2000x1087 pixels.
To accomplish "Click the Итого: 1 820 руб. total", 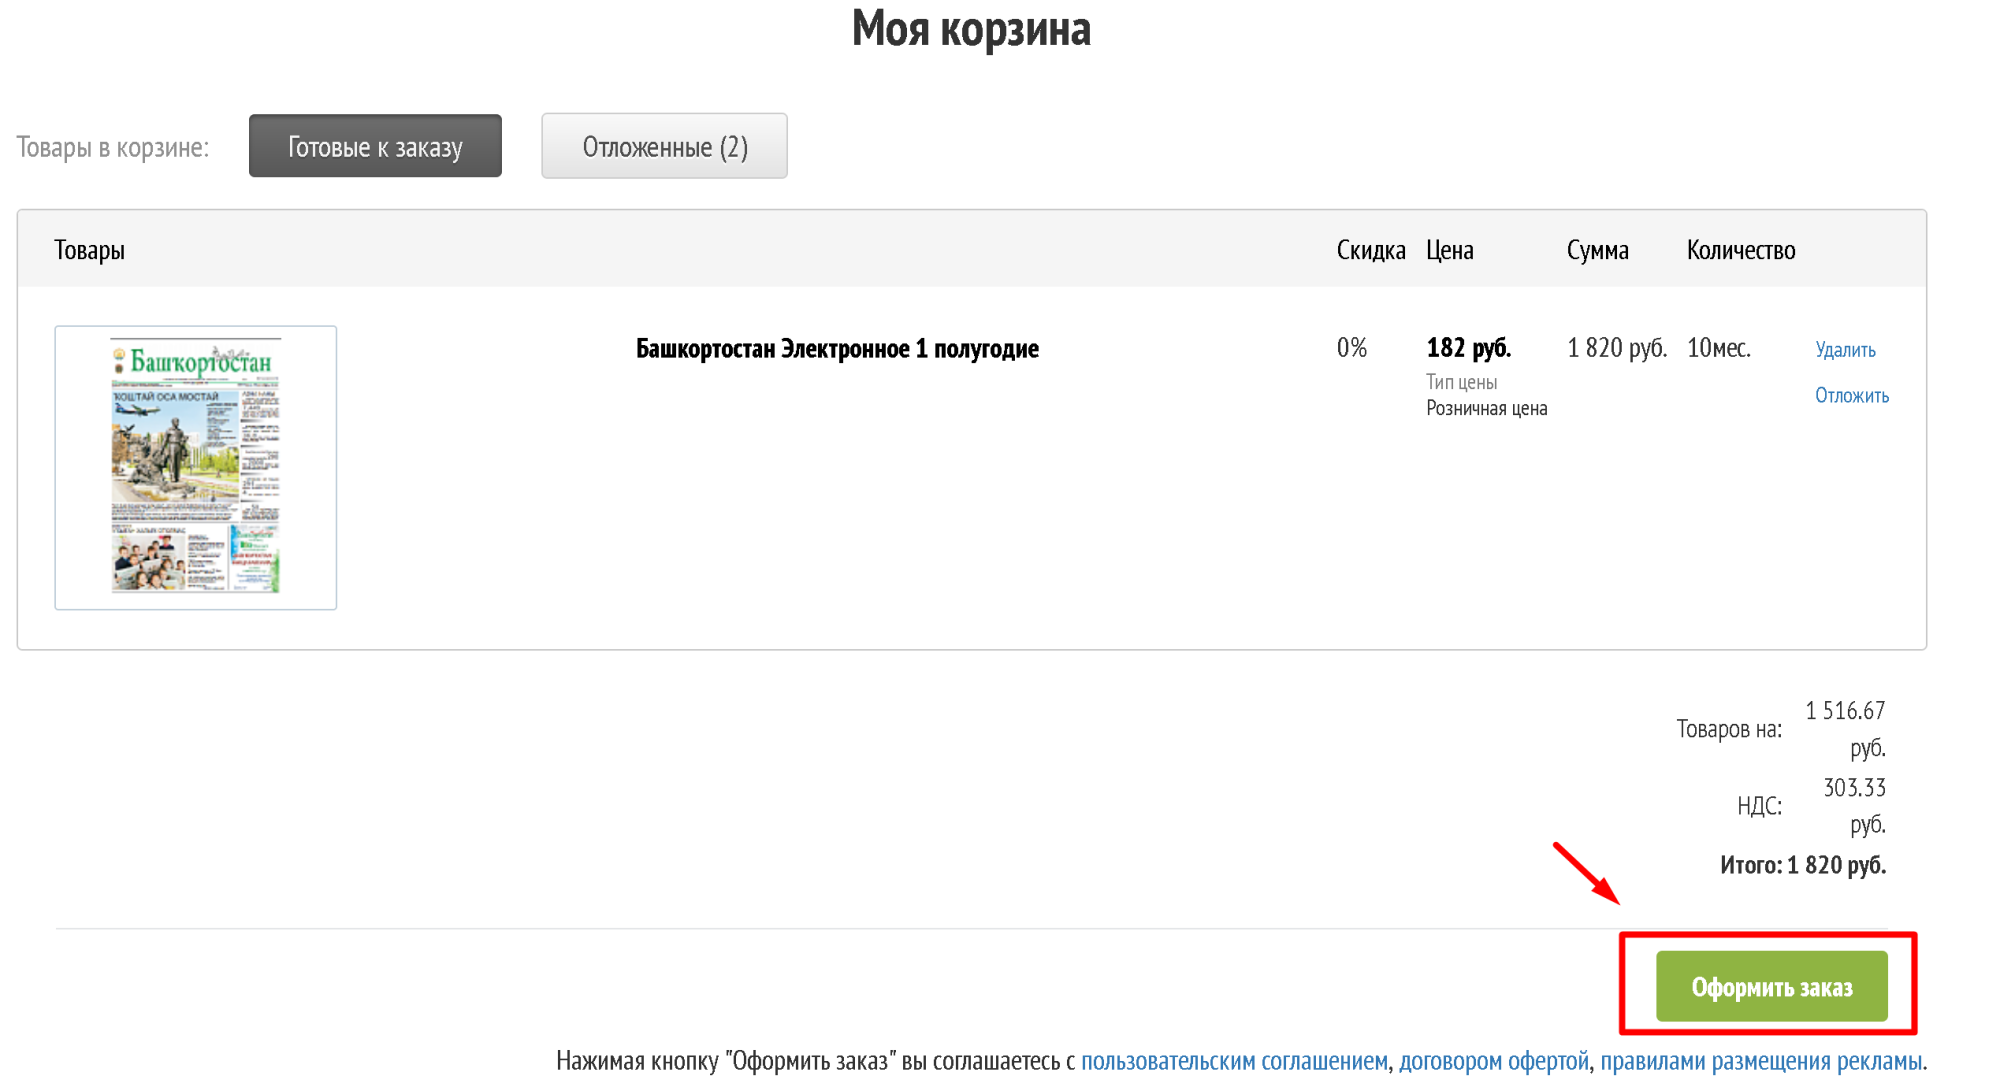I will [x=1802, y=865].
